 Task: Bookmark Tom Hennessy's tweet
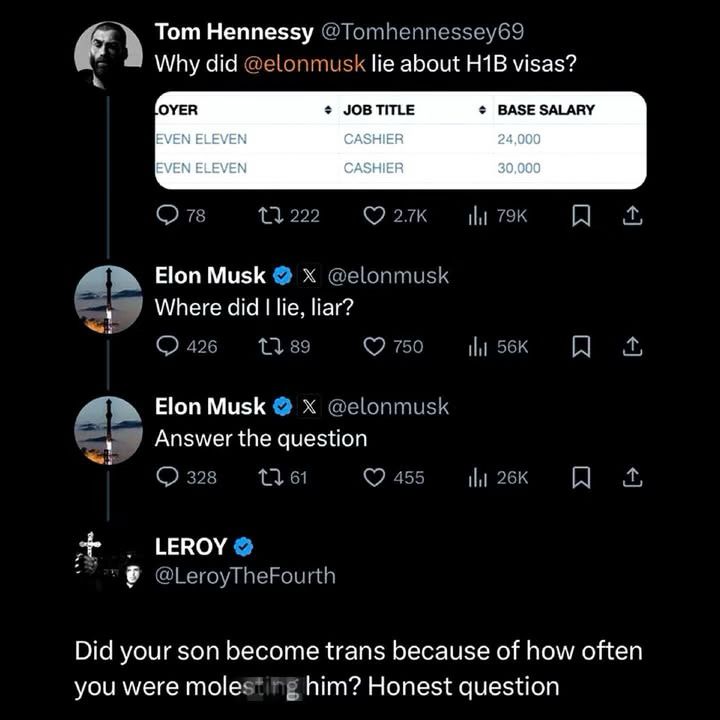click(580, 215)
